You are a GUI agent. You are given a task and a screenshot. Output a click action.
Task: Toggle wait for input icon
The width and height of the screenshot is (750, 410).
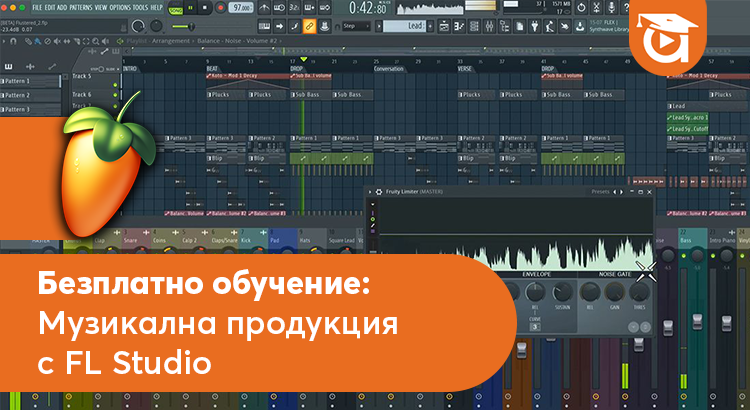click(279, 8)
